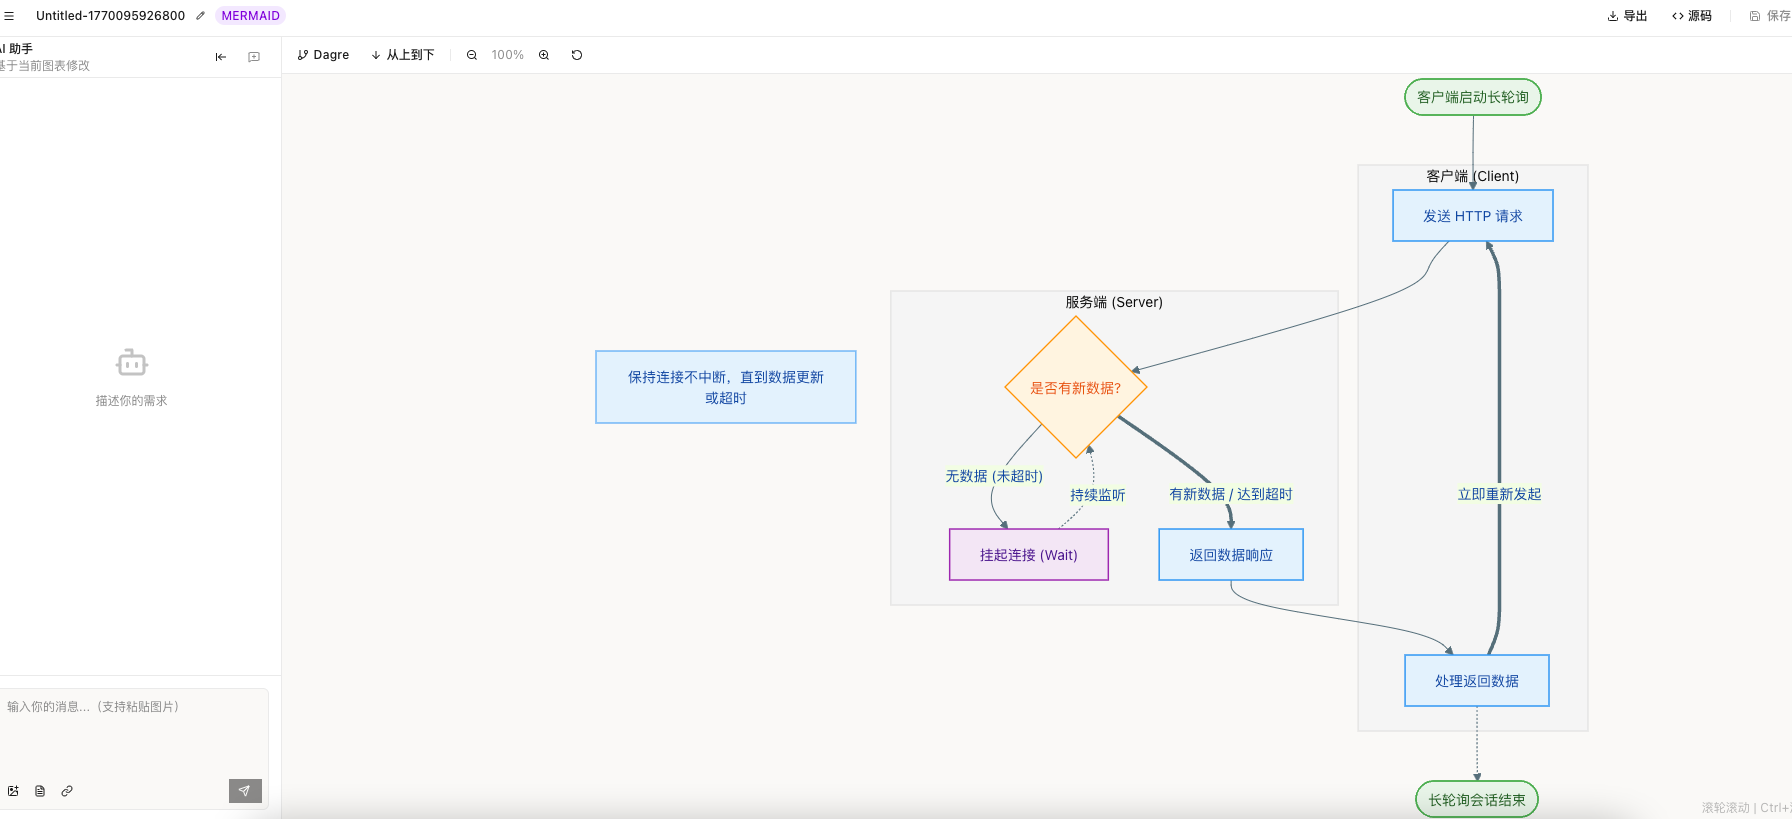
Task: Attach an image to the message
Action: (x=14, y=791)
